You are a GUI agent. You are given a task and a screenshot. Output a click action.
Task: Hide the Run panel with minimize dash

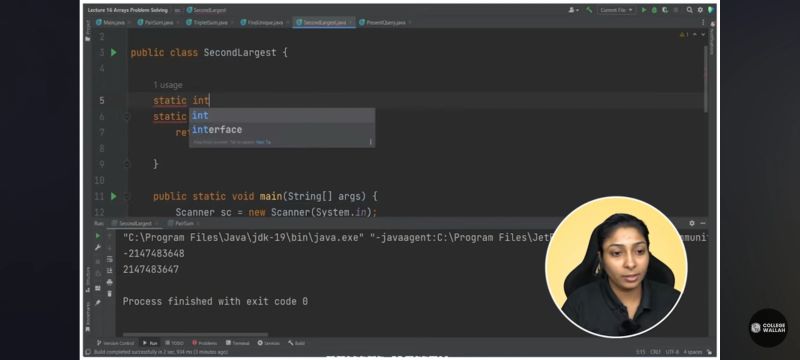point(703,223)
